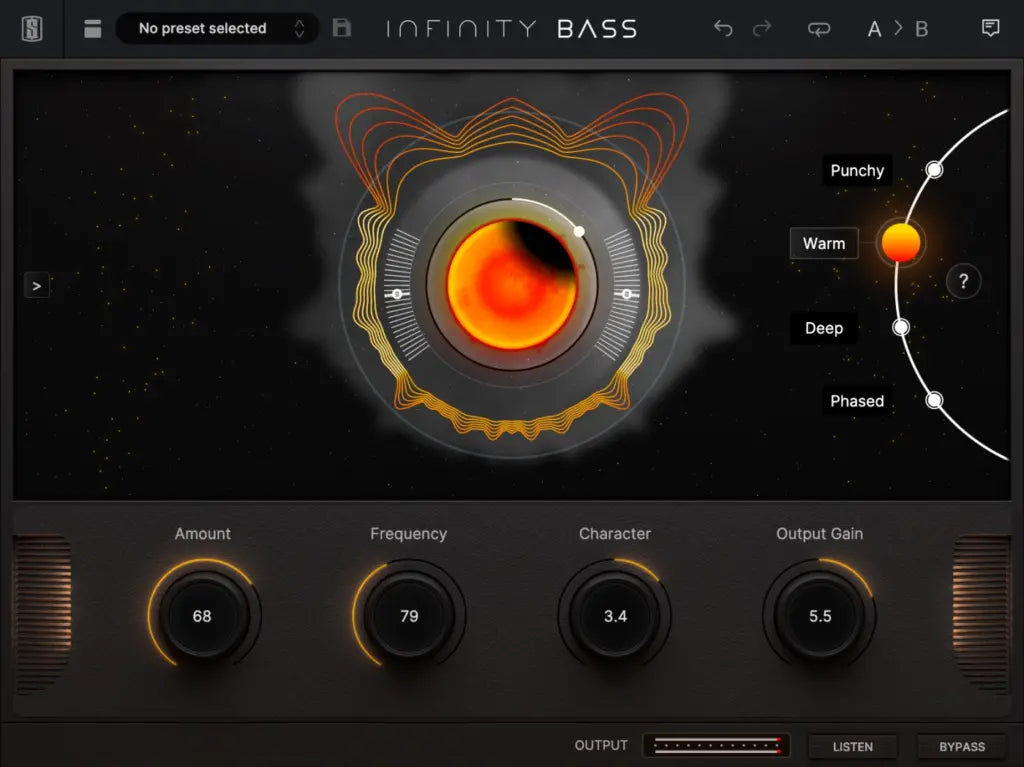
Task: Select the Phased mode
Action: click(x=857, y=401)
